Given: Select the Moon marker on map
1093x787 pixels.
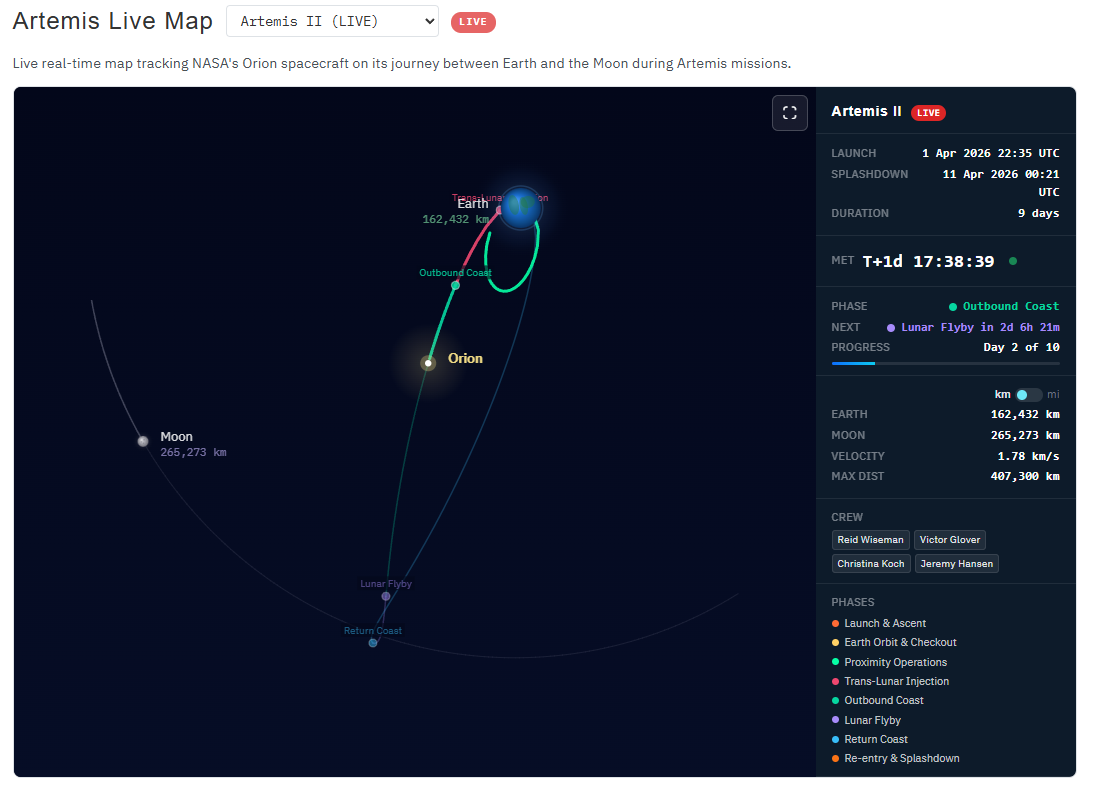Looking at the screenshot, I should [143, 441].
